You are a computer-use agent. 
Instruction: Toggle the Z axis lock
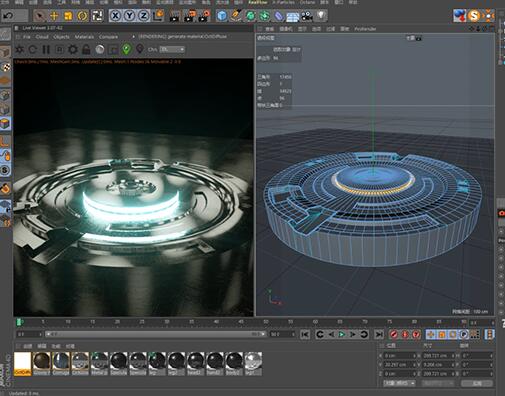click(144, 16)
